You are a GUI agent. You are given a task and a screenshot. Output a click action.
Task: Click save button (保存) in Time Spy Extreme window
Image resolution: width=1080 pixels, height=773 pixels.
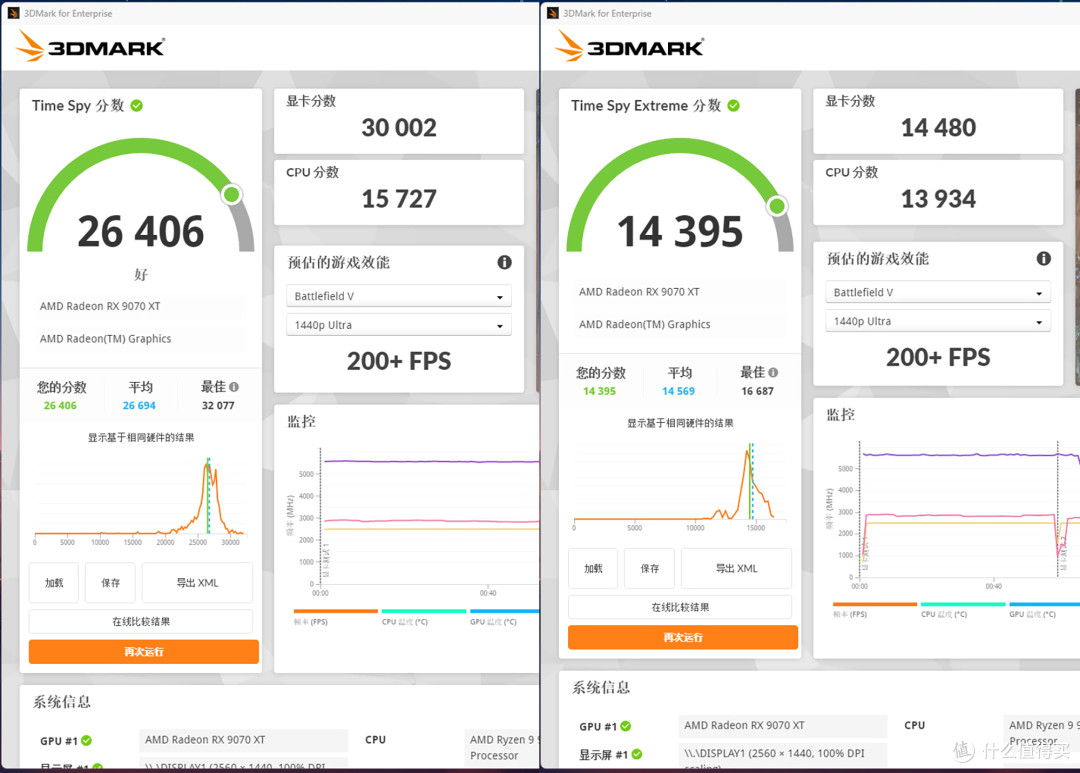[x=650, y=568]
